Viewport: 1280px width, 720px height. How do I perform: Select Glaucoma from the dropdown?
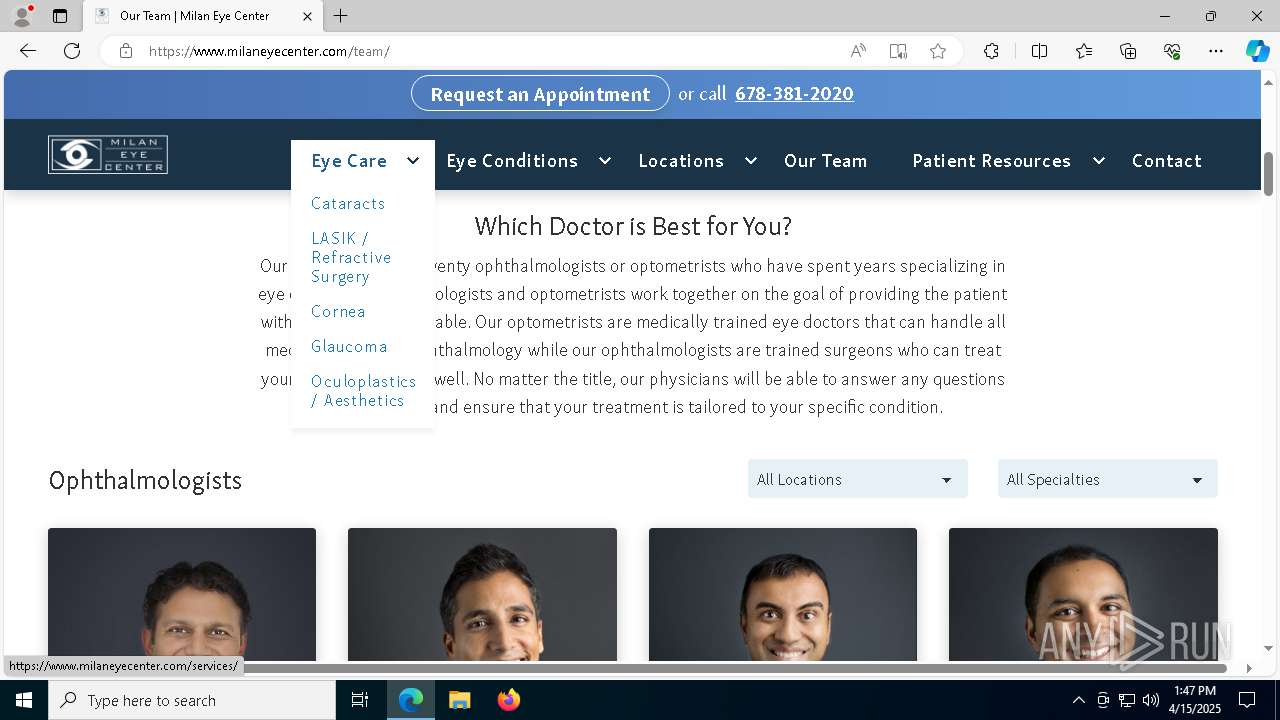(x=349, y=346)
